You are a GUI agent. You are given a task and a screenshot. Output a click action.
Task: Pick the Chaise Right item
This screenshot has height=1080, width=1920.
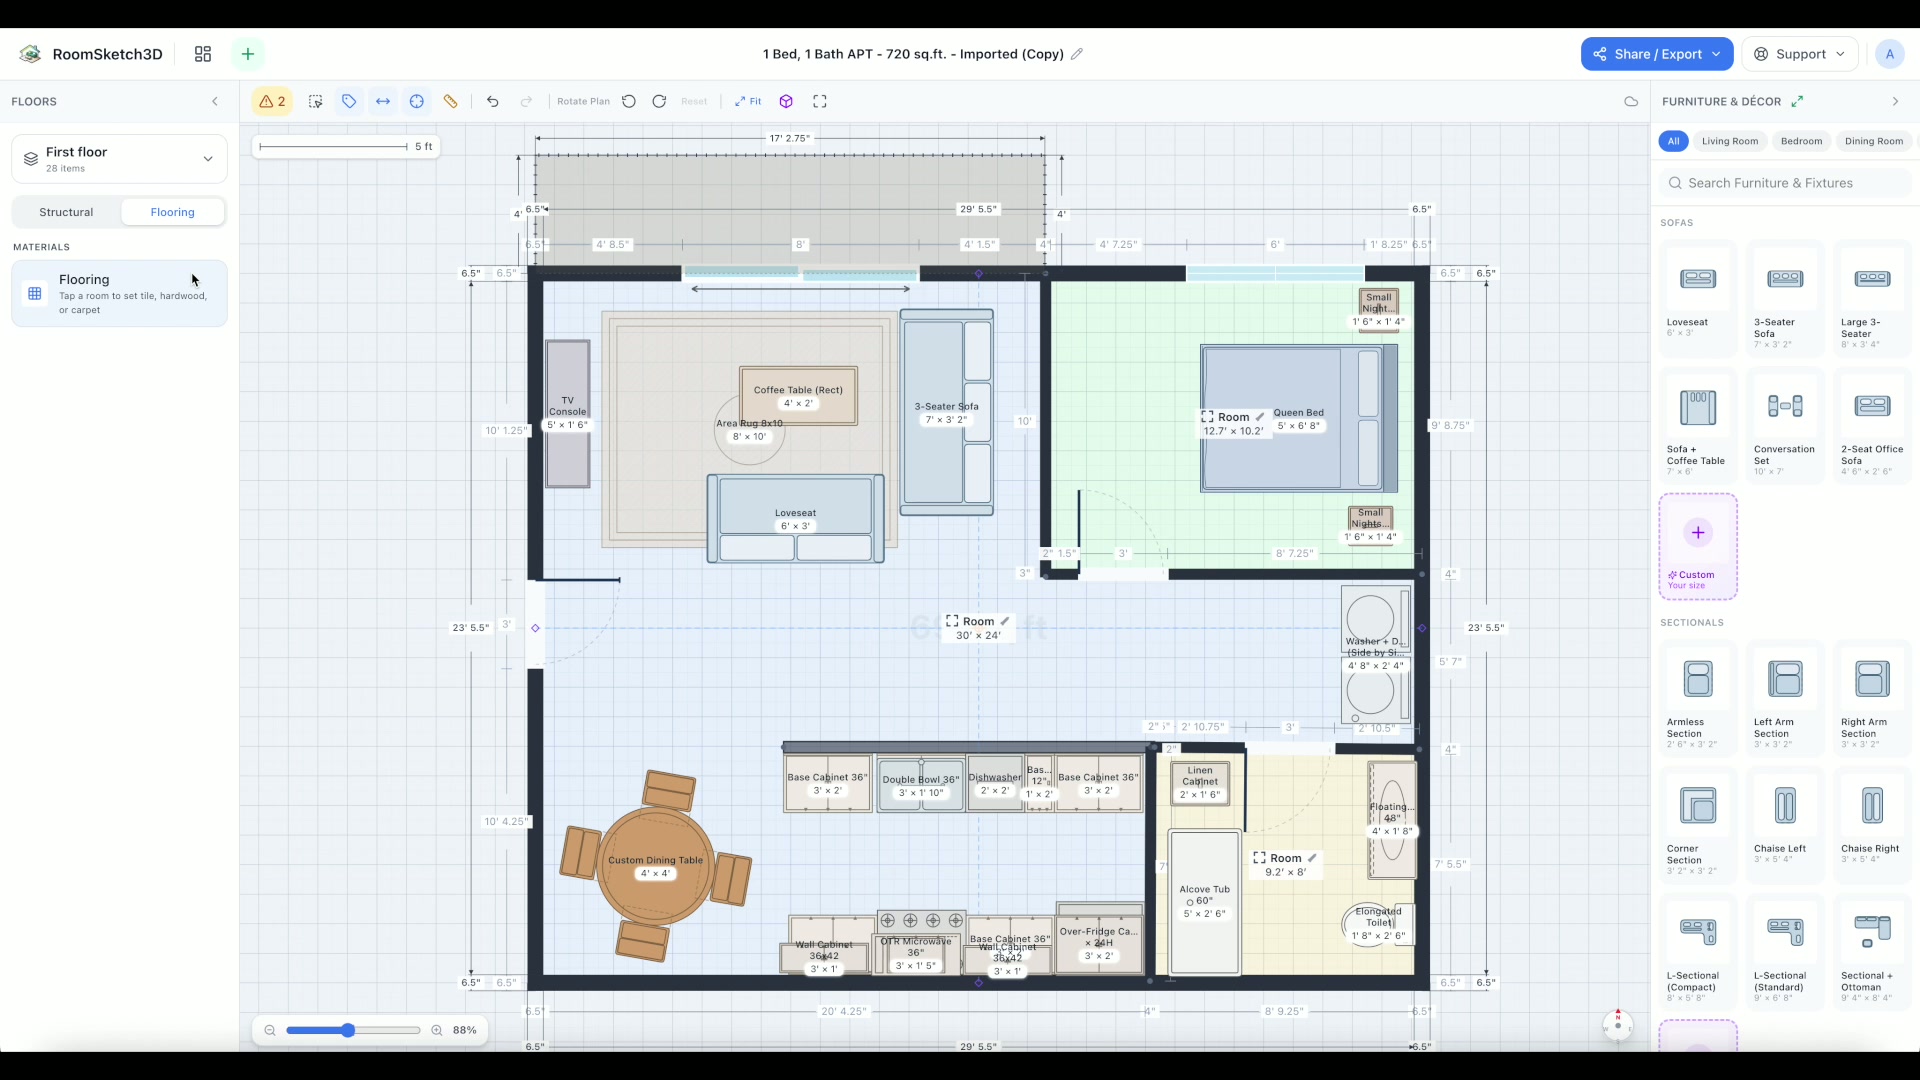click(1872, 825)
